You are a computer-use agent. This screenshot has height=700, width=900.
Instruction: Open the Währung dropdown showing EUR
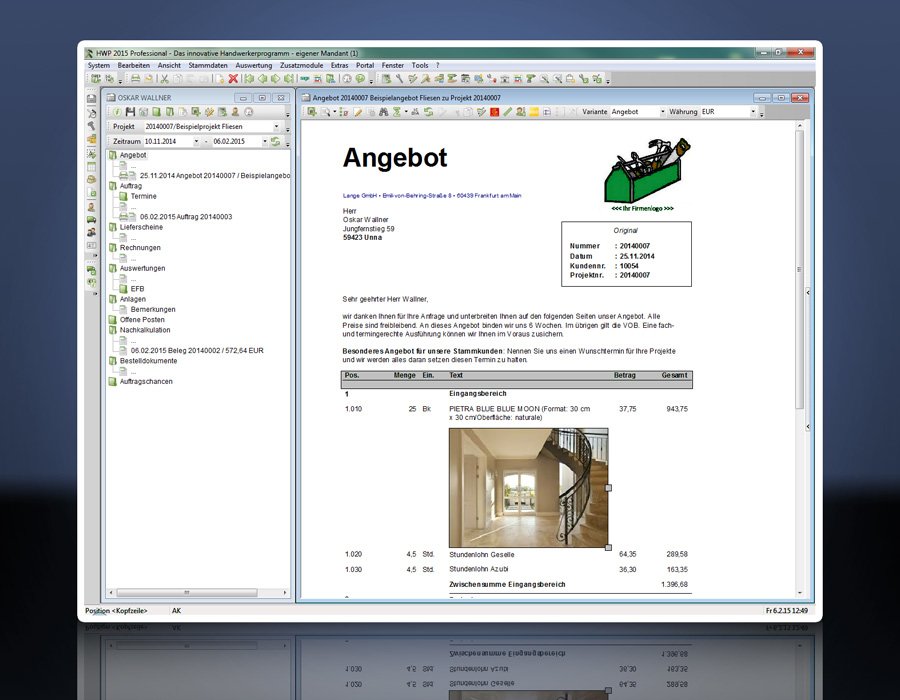tap(753, 112)
